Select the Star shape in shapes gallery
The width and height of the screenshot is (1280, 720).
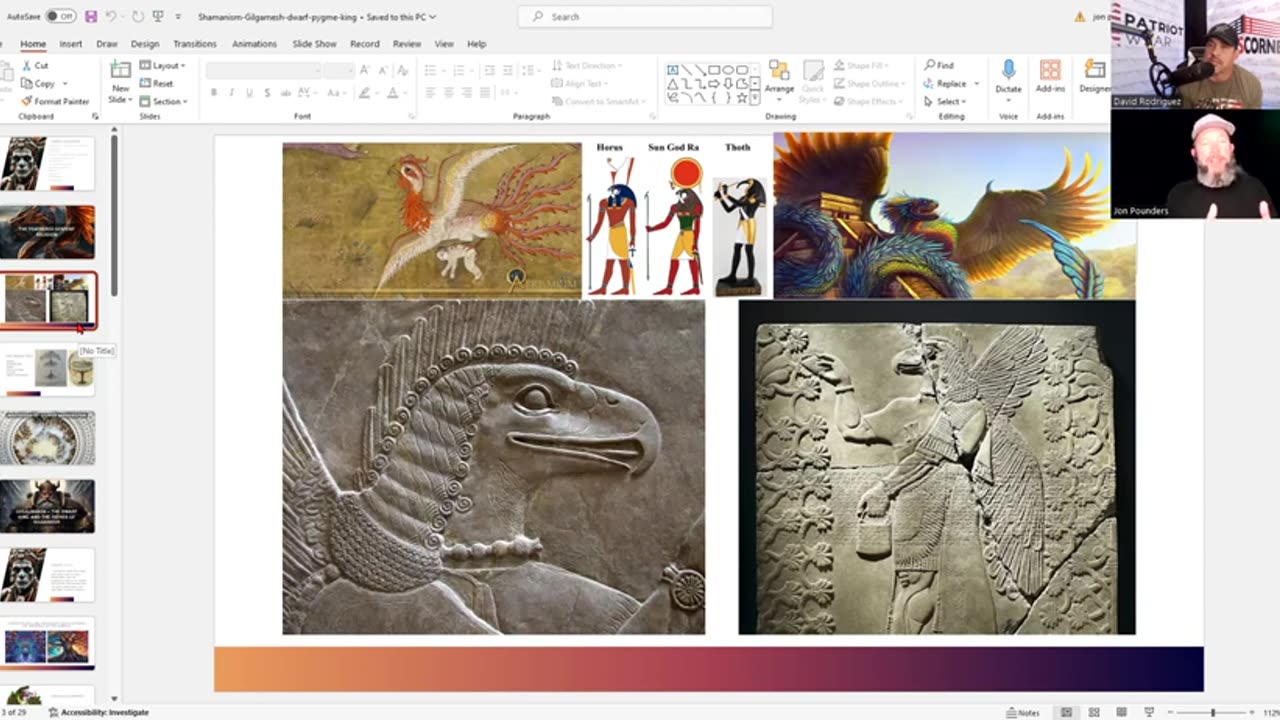point(741,97)
